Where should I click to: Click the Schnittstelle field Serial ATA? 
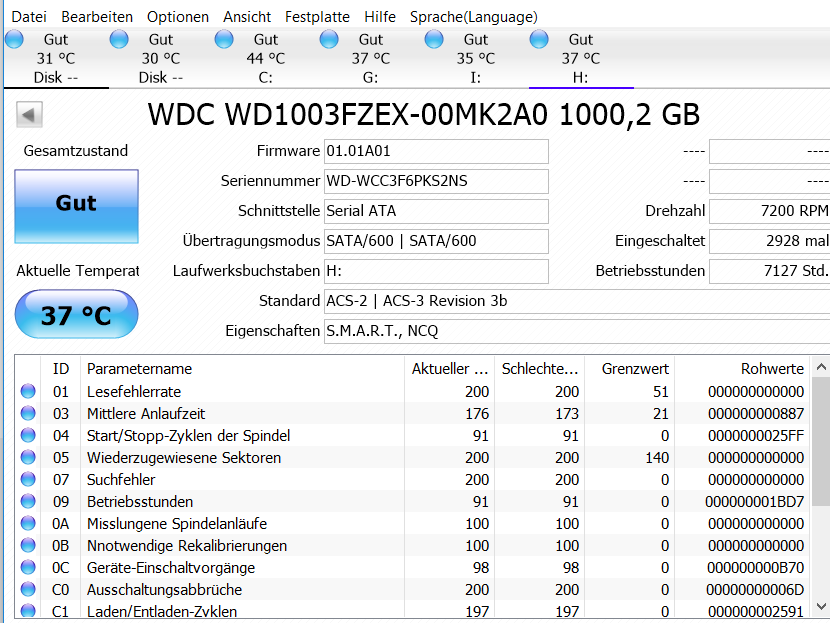[x=436, y=211]
